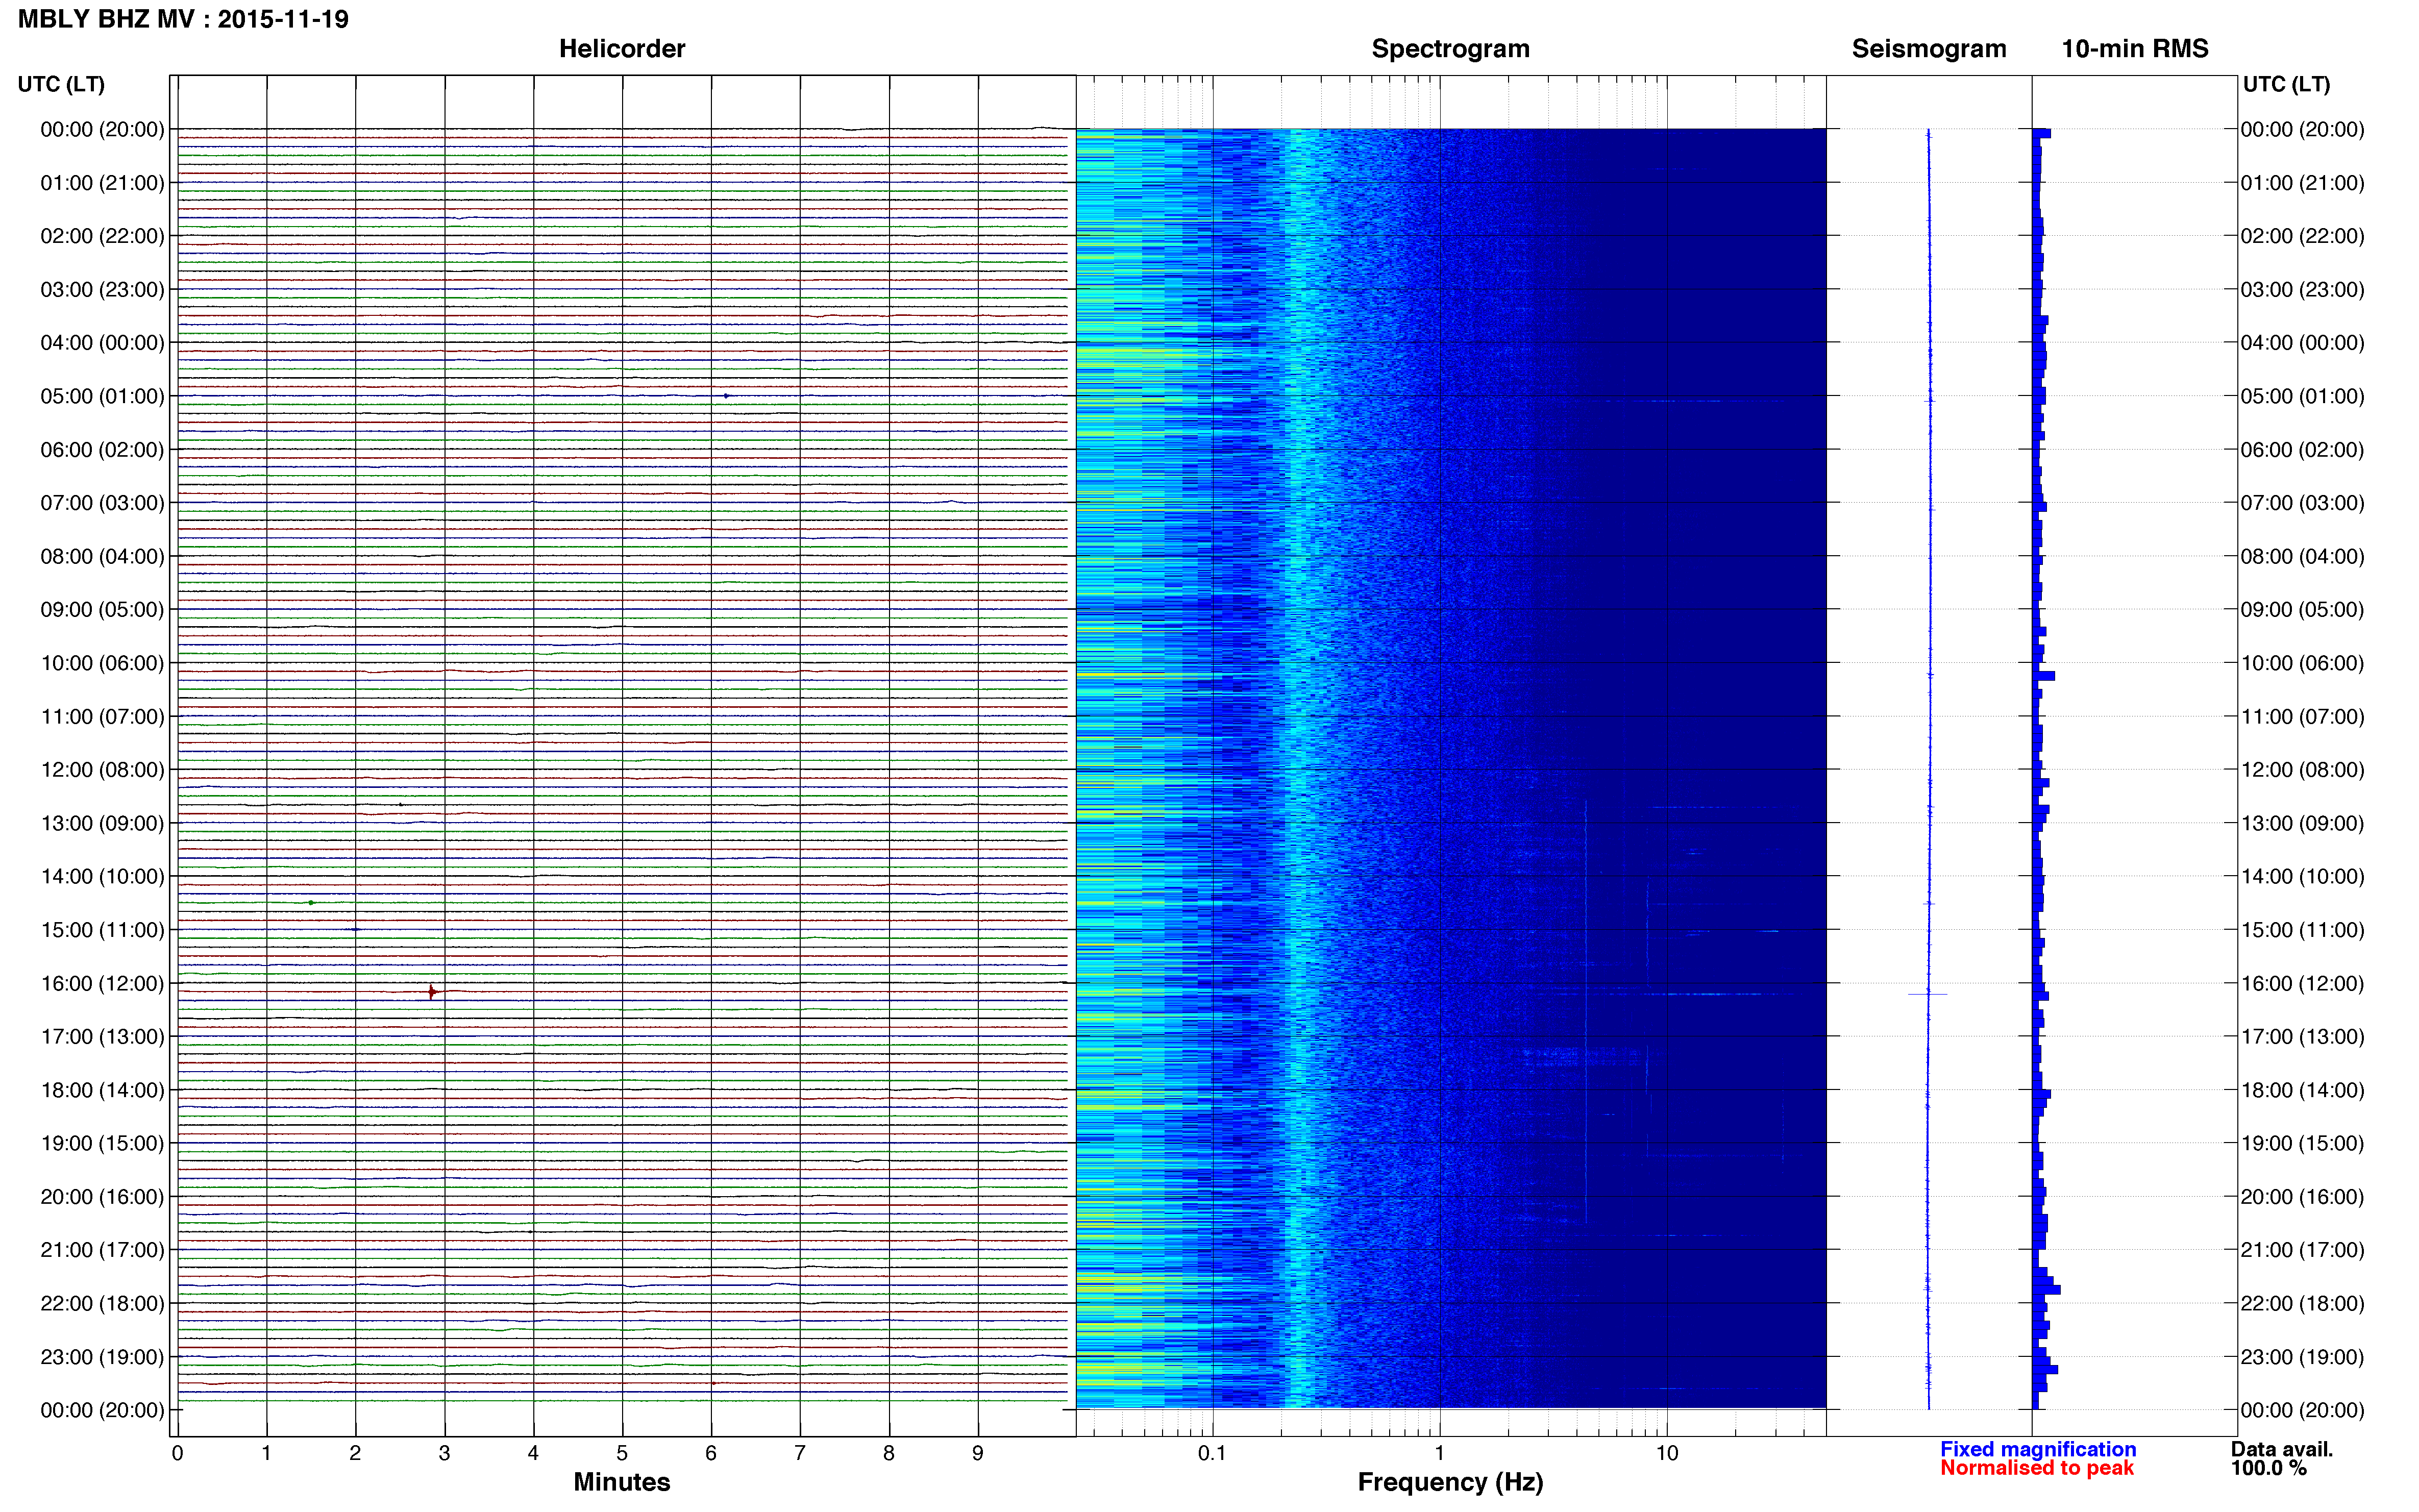The height and width of the screenshot is (1512, 2419).
Task: Click the right '18:00 (14:00)' time label
Action: [2302, 1090]
